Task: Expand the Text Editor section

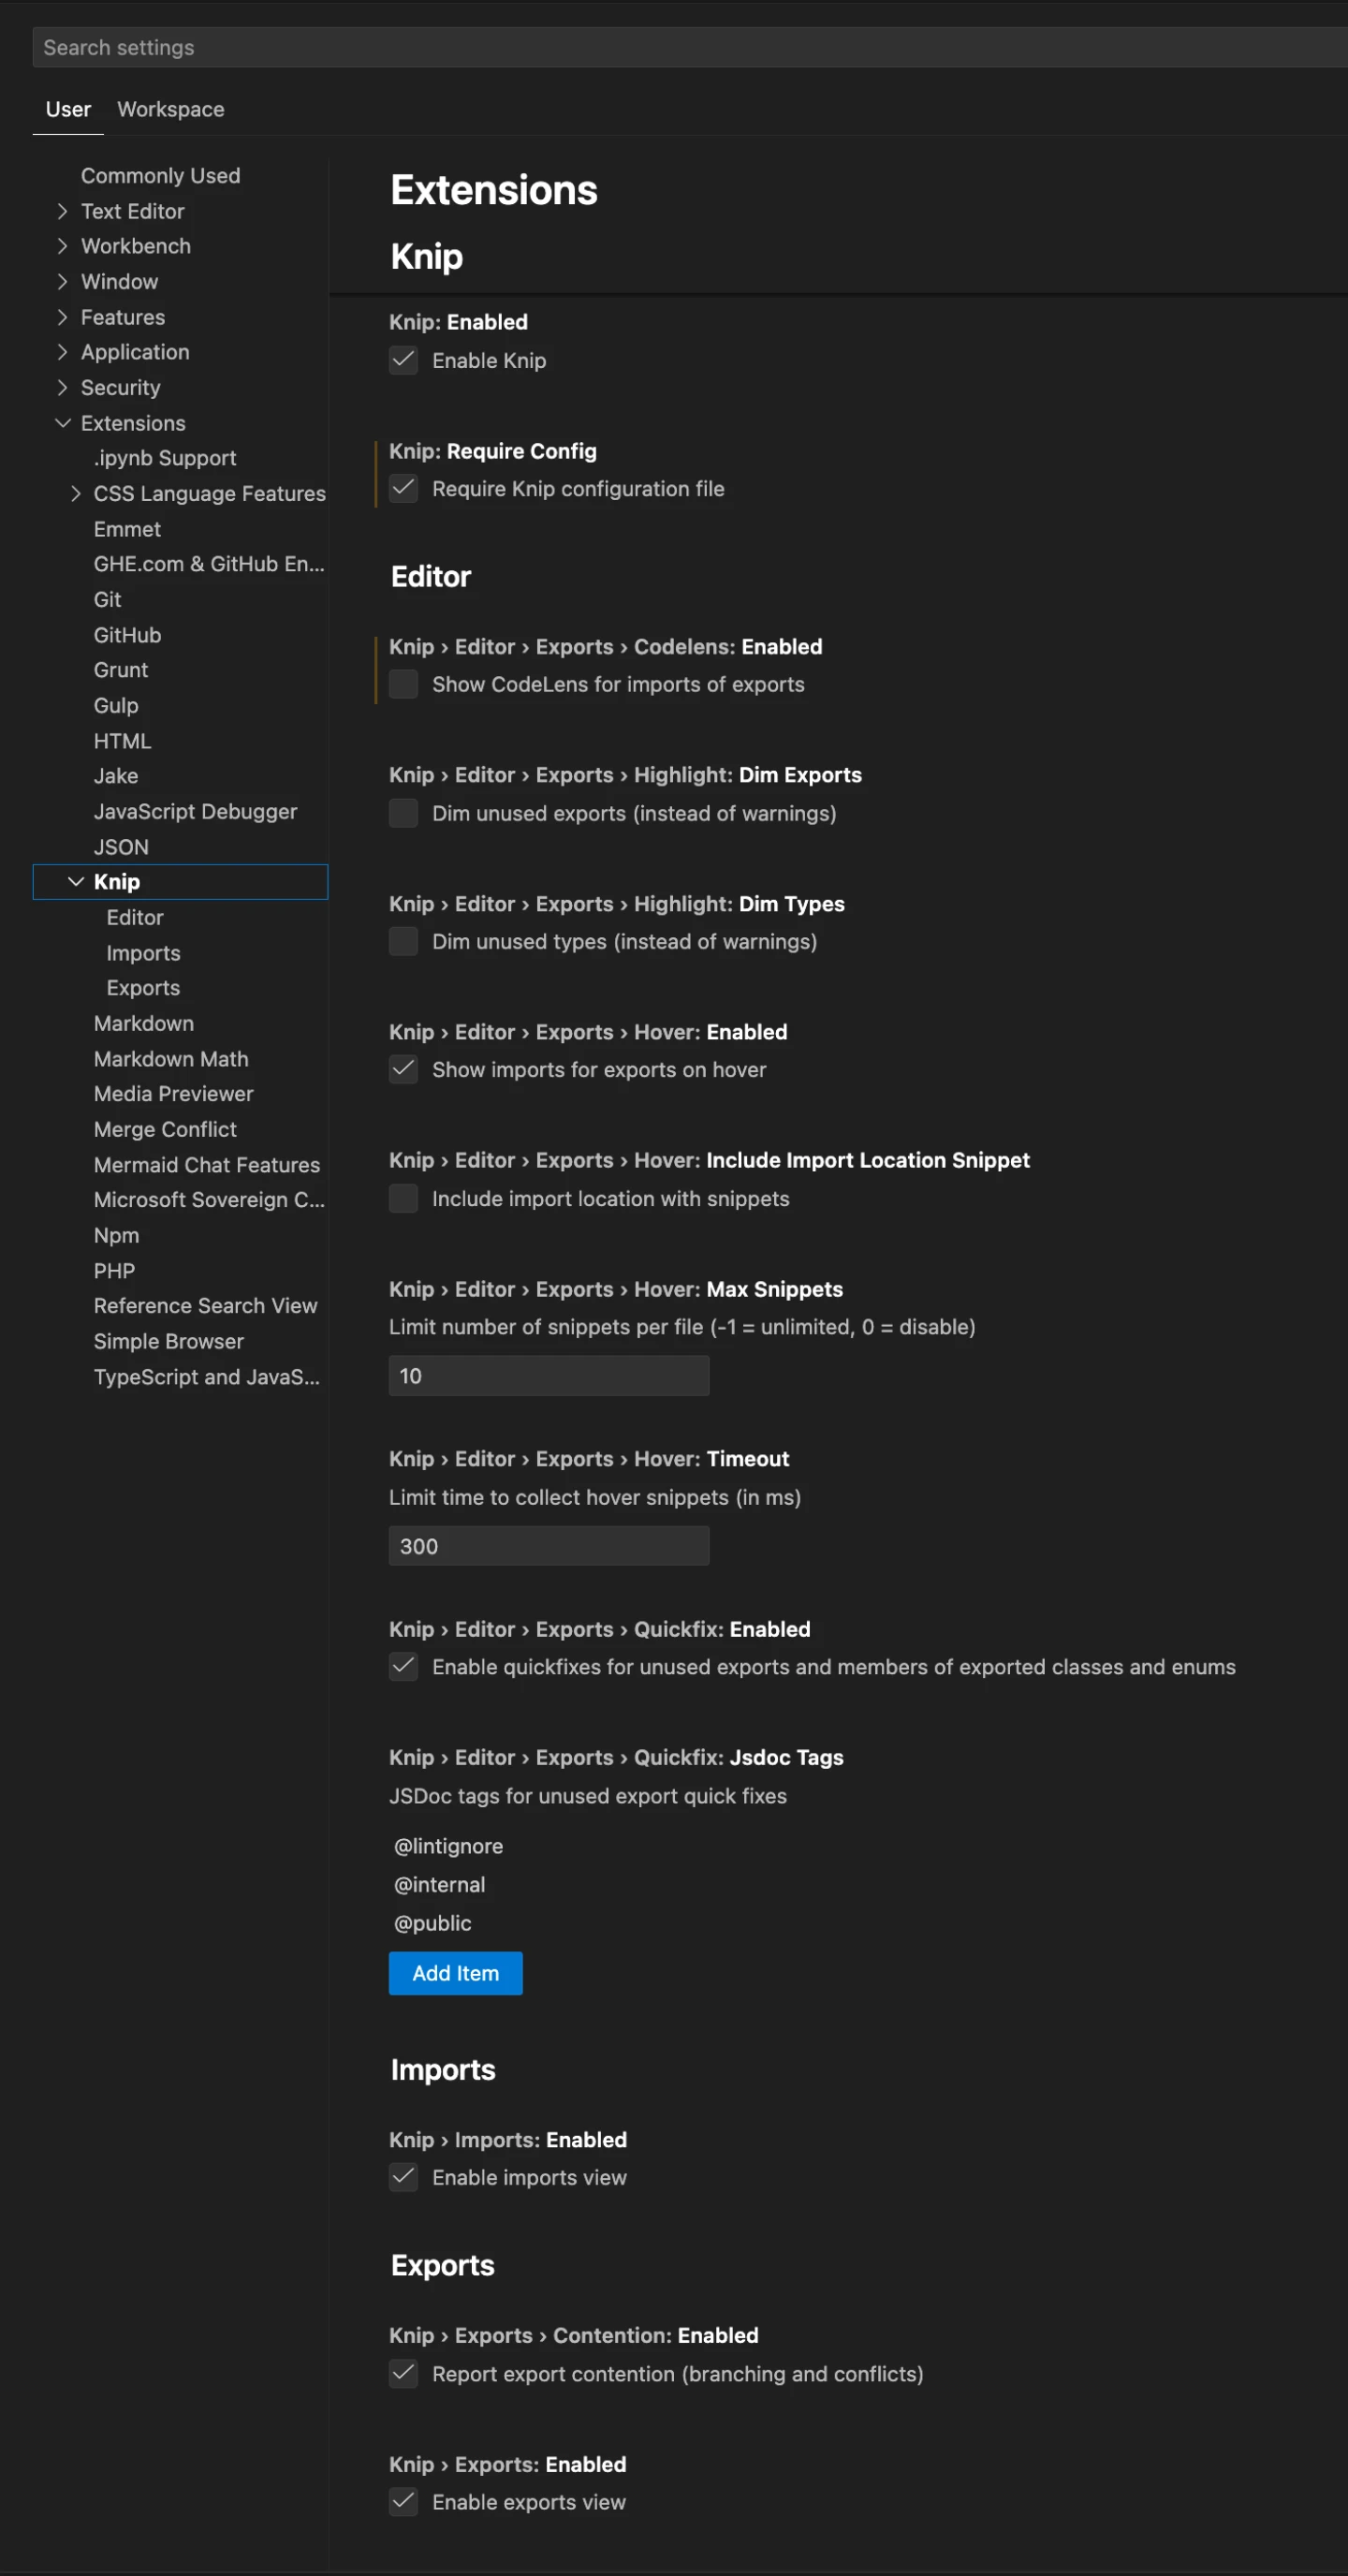Action: click(x=61, y=211)
